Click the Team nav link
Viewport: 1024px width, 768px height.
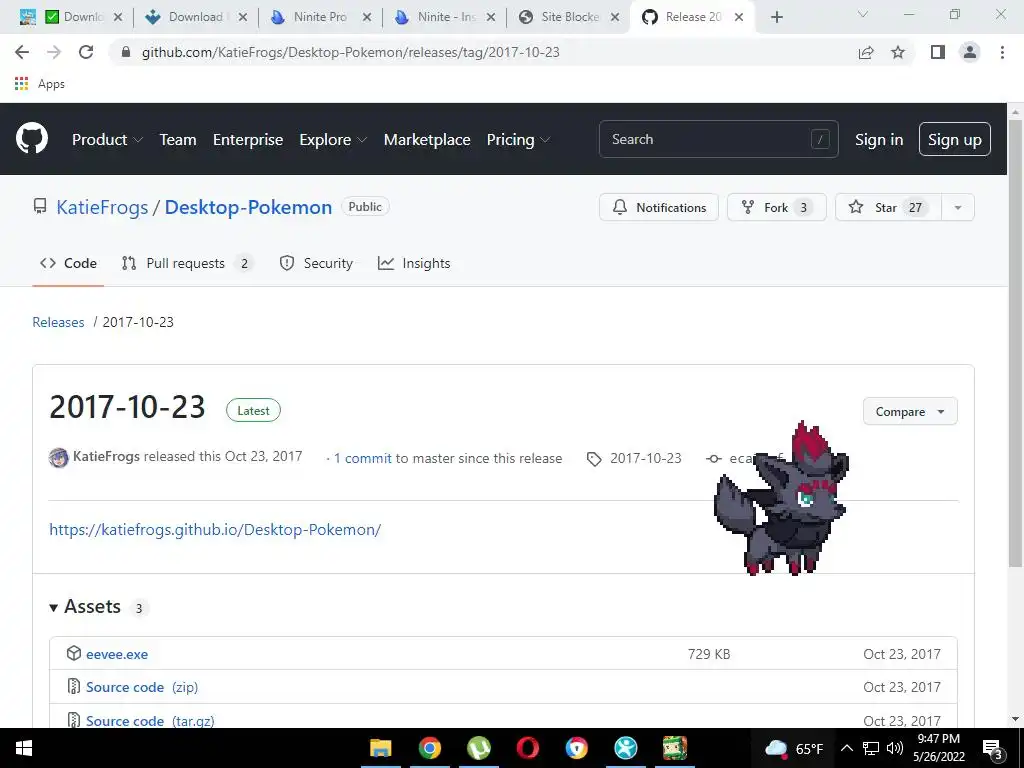point(178,139)
